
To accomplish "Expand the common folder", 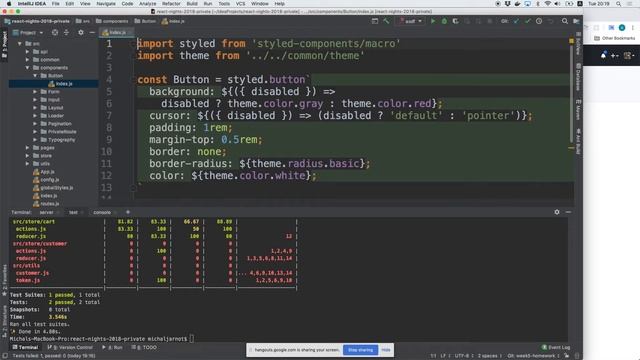I will 27,60.
